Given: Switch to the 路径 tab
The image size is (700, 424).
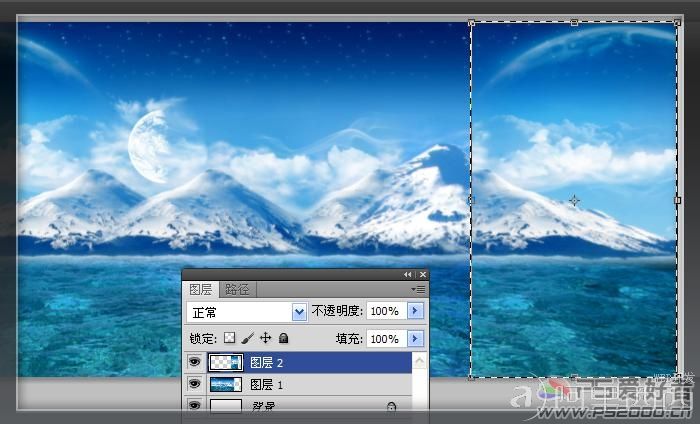Looking at the screenshot, I should click(238, 289).
